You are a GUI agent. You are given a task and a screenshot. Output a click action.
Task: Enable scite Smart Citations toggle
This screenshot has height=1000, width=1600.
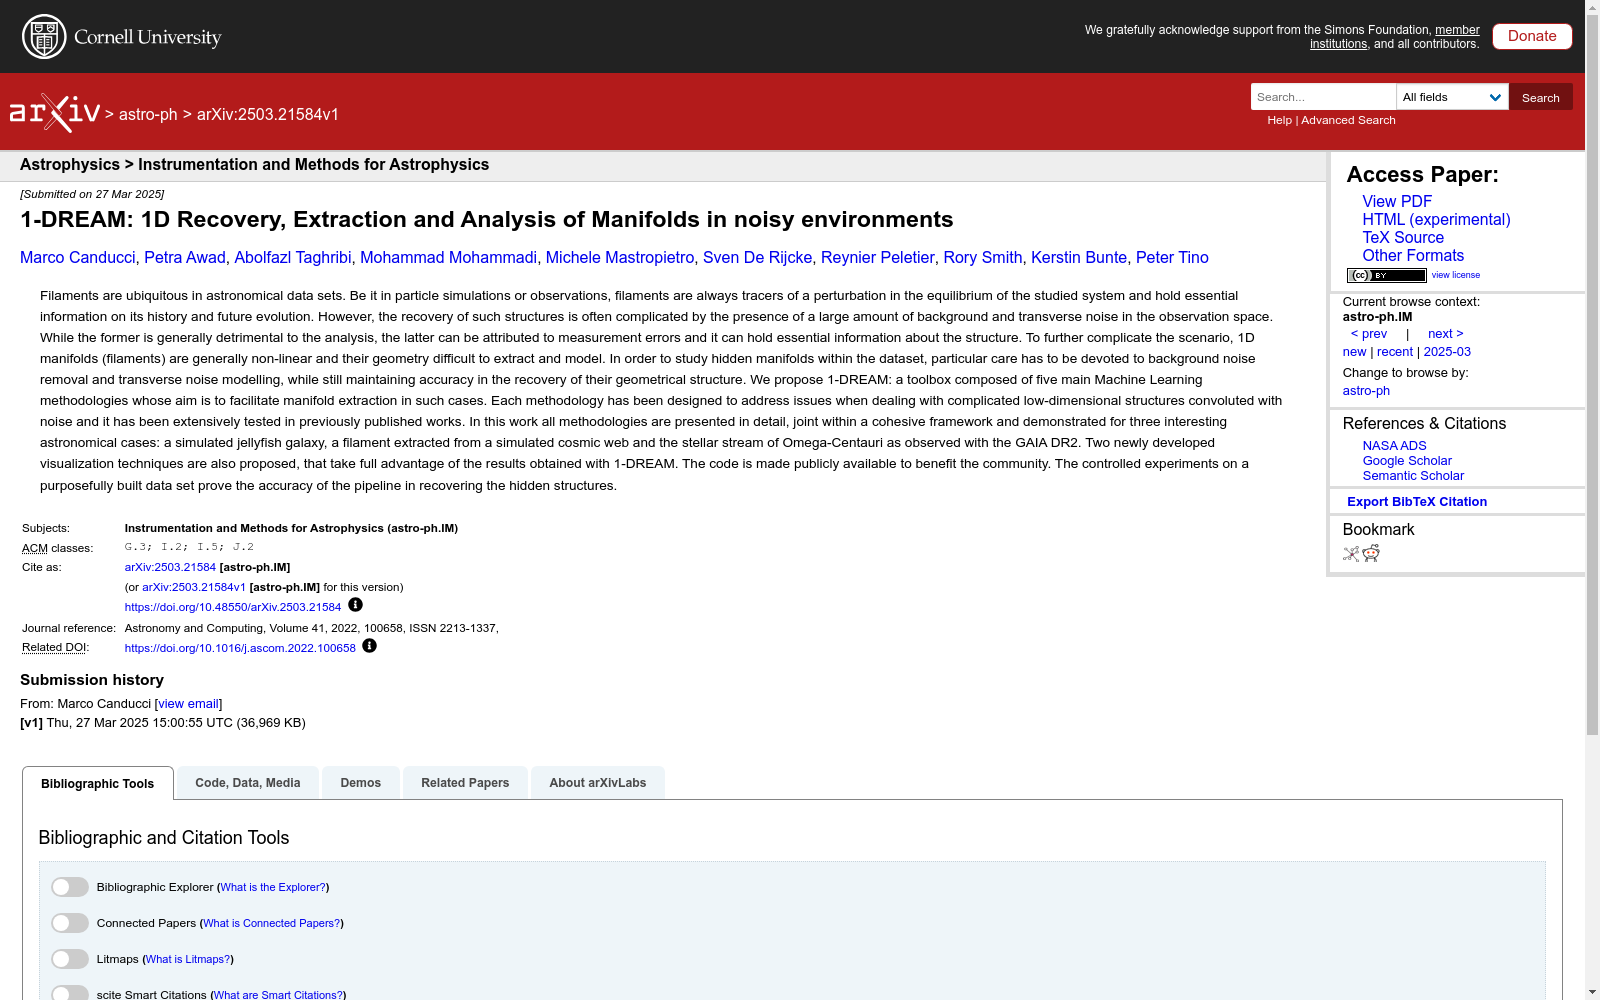point(70,993)
